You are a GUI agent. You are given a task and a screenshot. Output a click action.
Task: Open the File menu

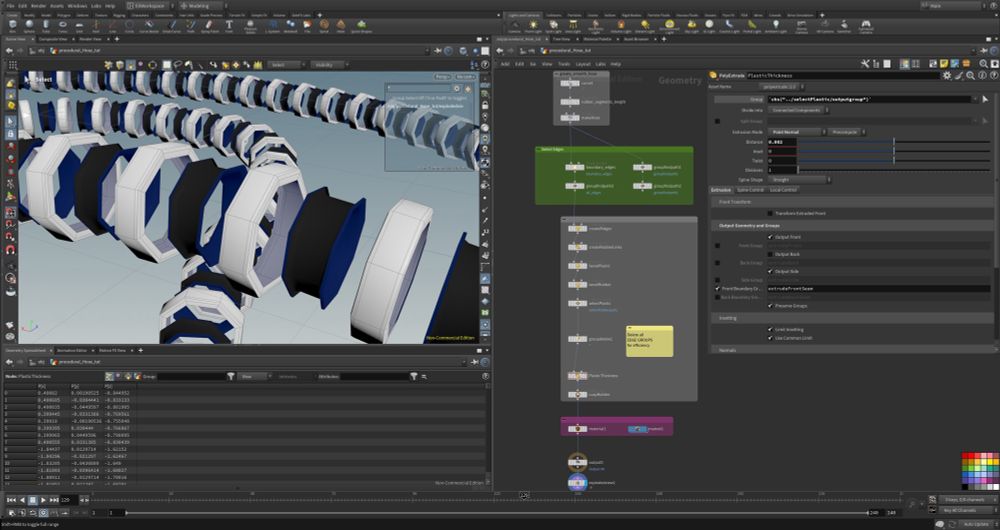(10, 6)
